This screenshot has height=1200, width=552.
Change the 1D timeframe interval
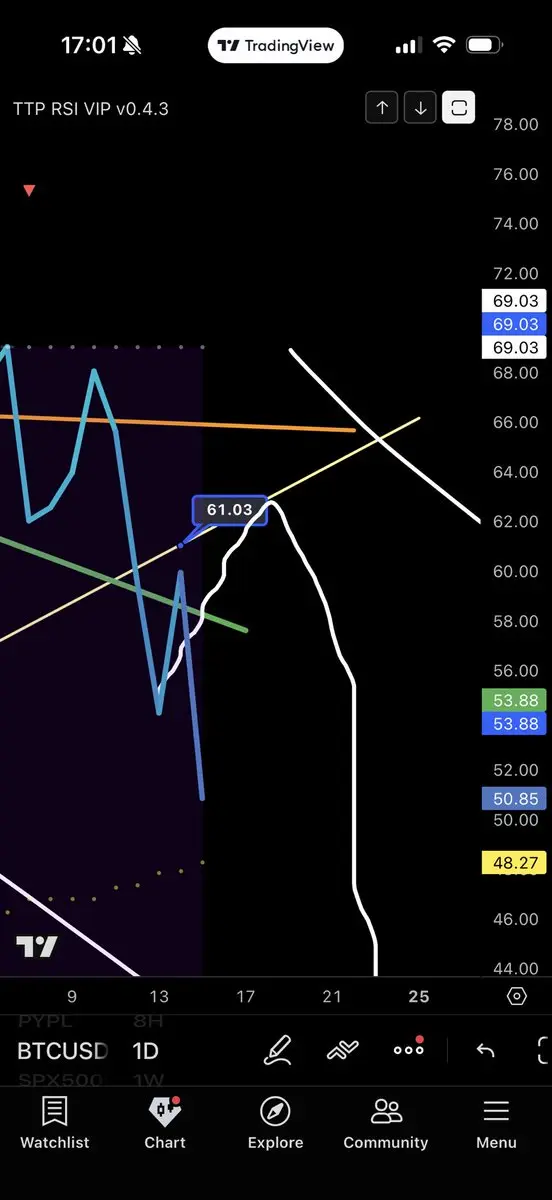pyautogui.click(x=146, y=1051)
